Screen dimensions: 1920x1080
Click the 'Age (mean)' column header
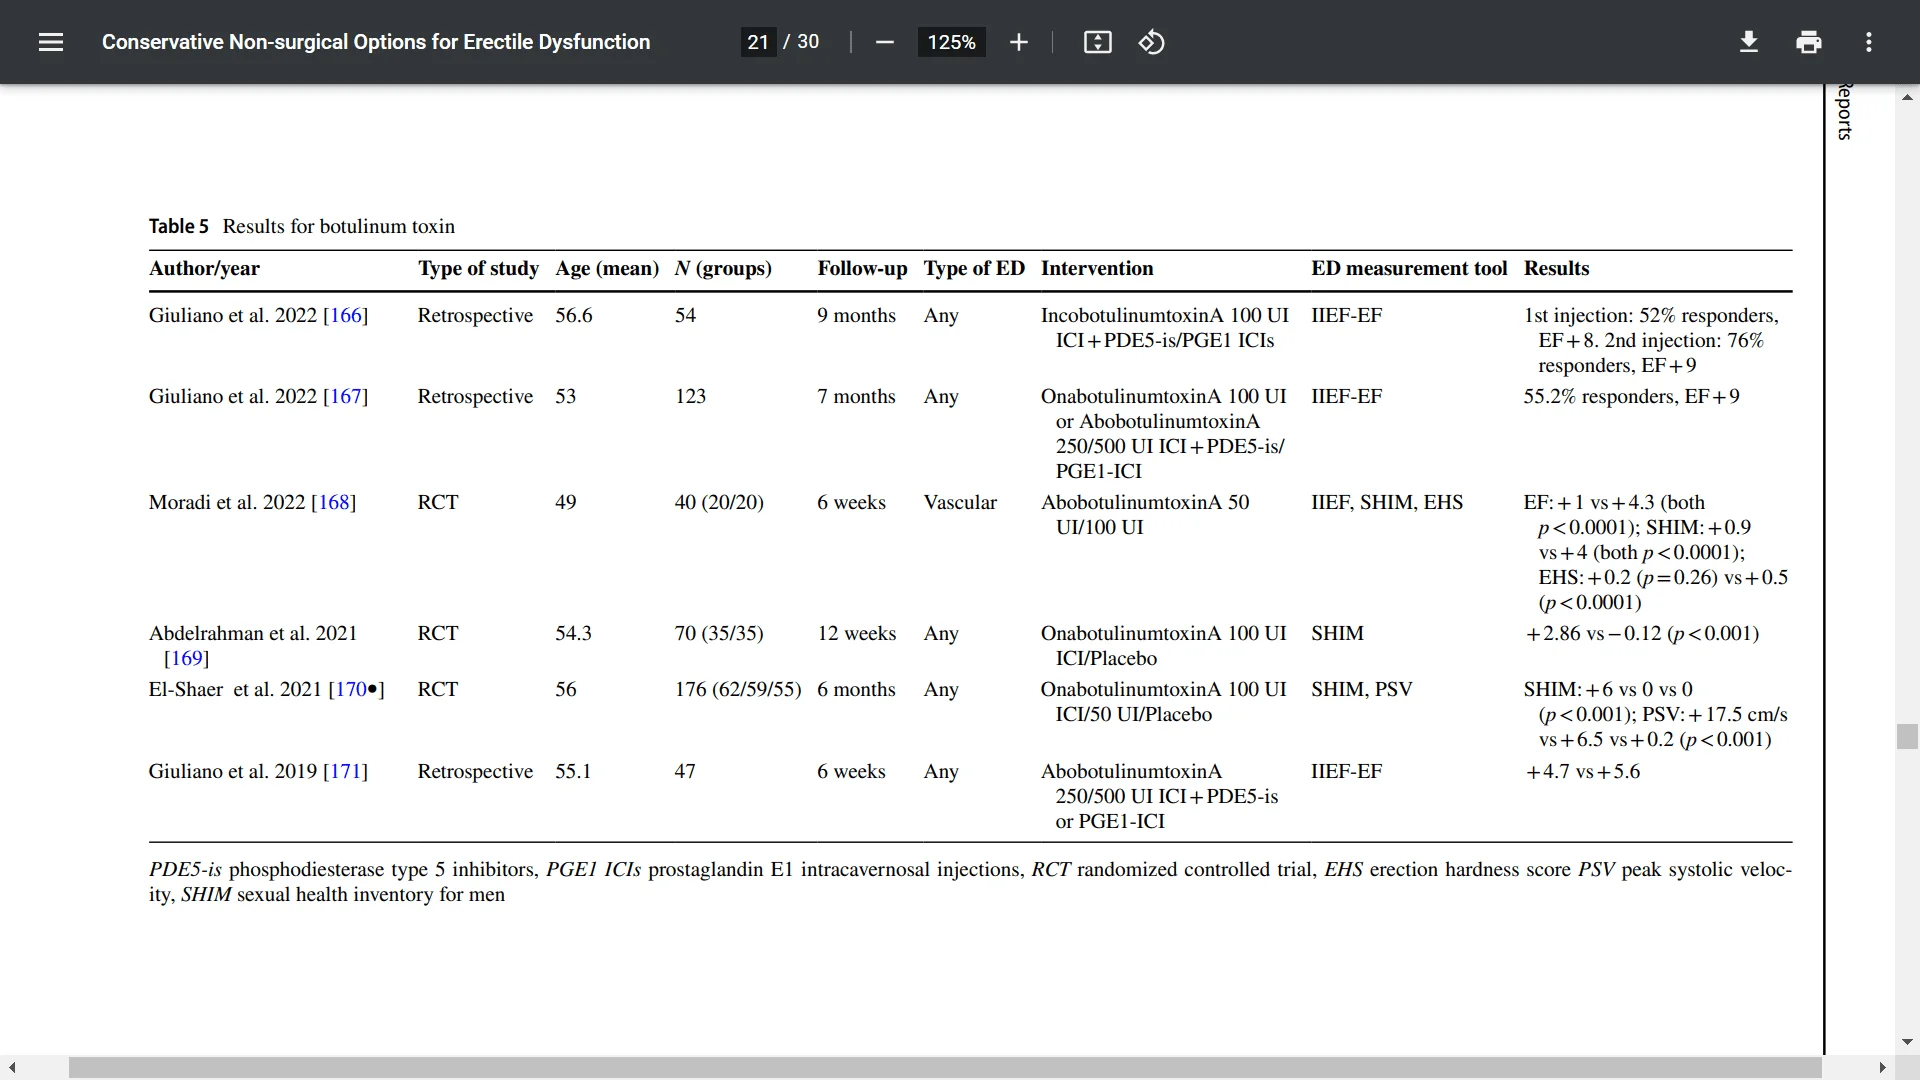pyautogui.click(x=607, y=268)
